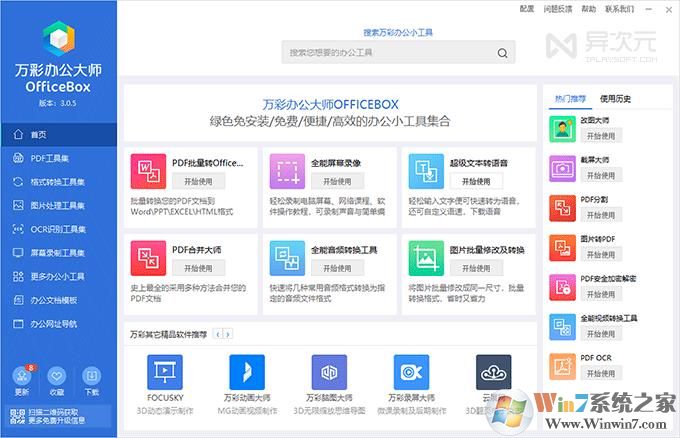Click 开始使用 button beside PDF OCR
The height and width of the screenshot is (438, 683).
[601, 371]
